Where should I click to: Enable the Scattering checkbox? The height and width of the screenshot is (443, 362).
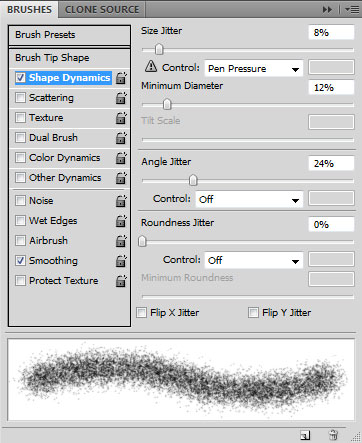pos(20,98)
